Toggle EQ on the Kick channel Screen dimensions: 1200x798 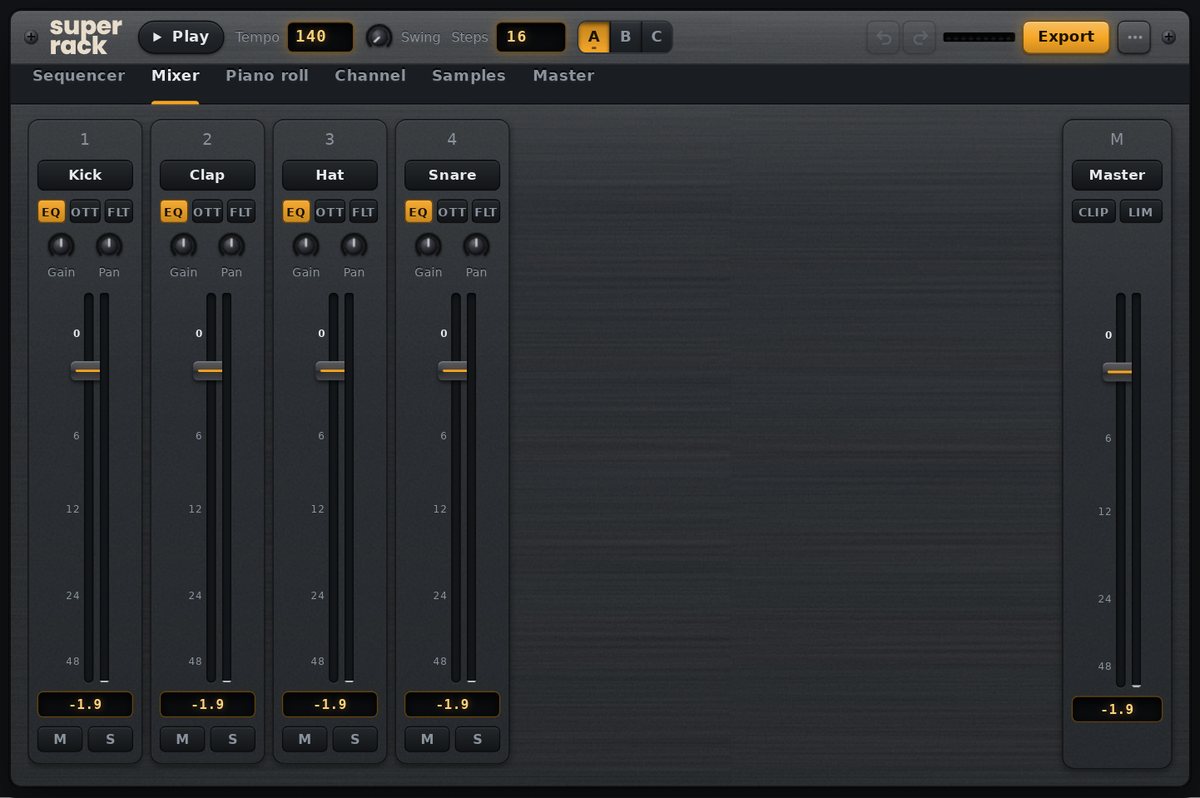[x=51, y=212]
